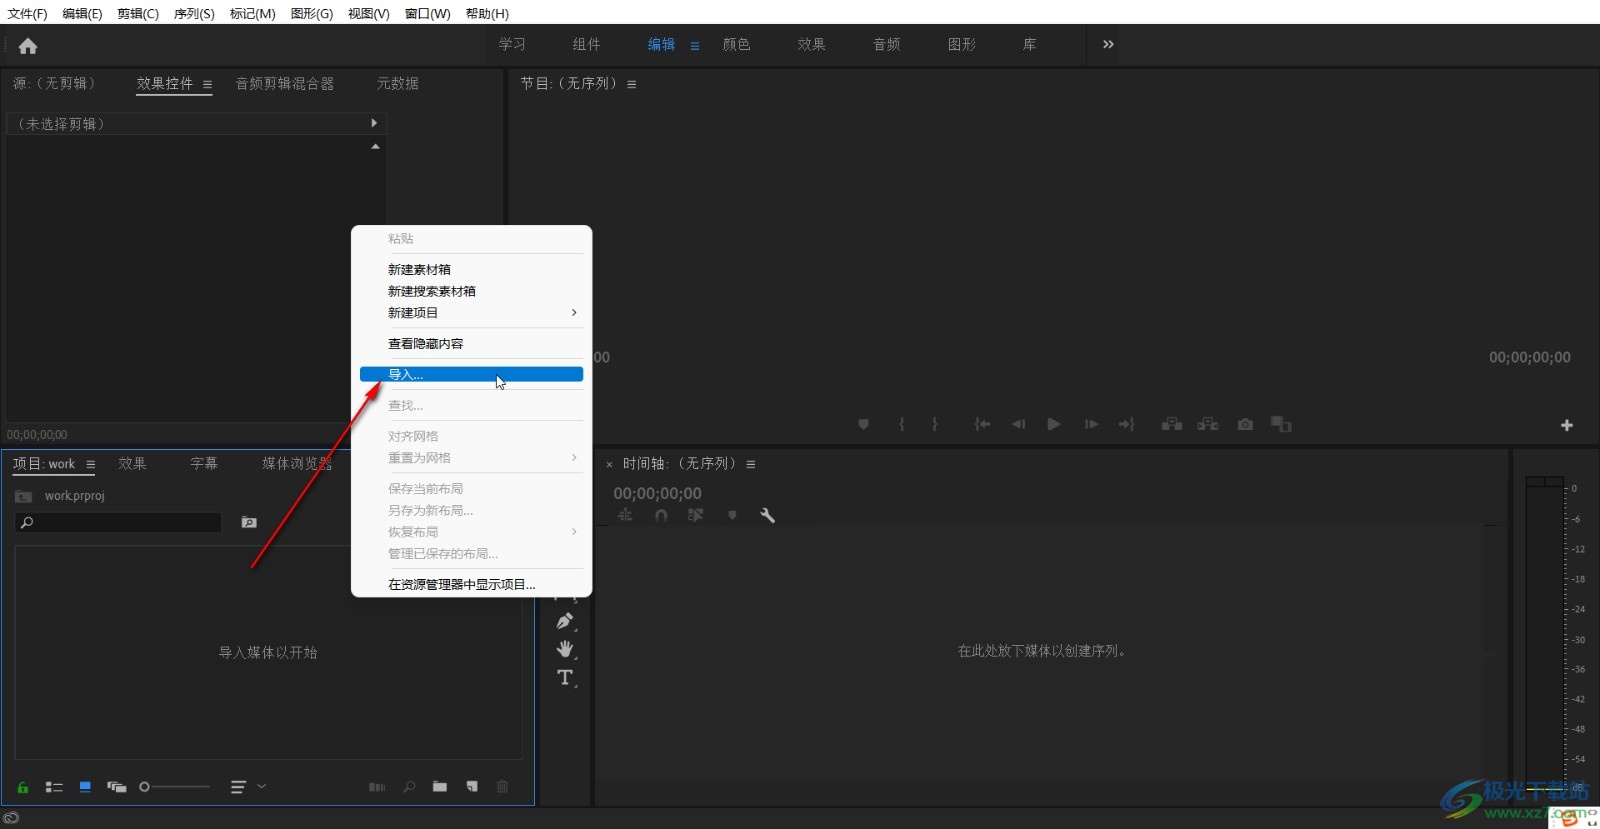Switch project panel to icon view
1600x829 pixels.
pyautogui.click(x=85, y=787)
